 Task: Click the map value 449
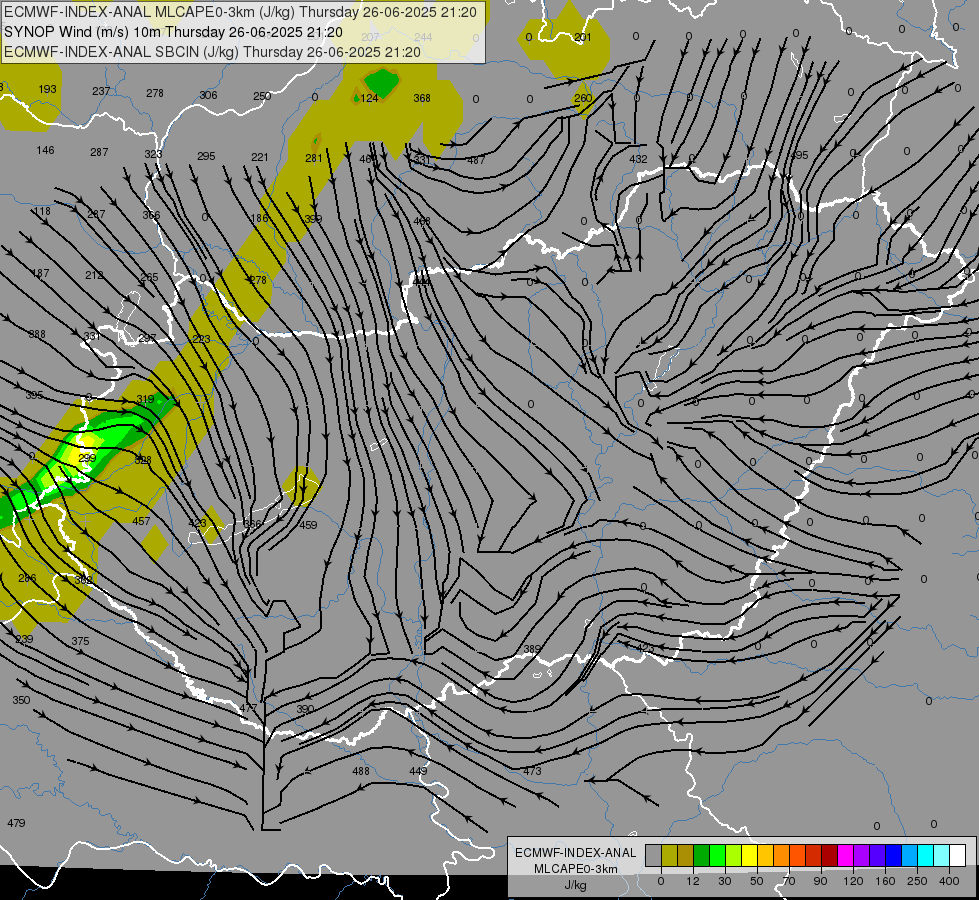click(418, 771)
